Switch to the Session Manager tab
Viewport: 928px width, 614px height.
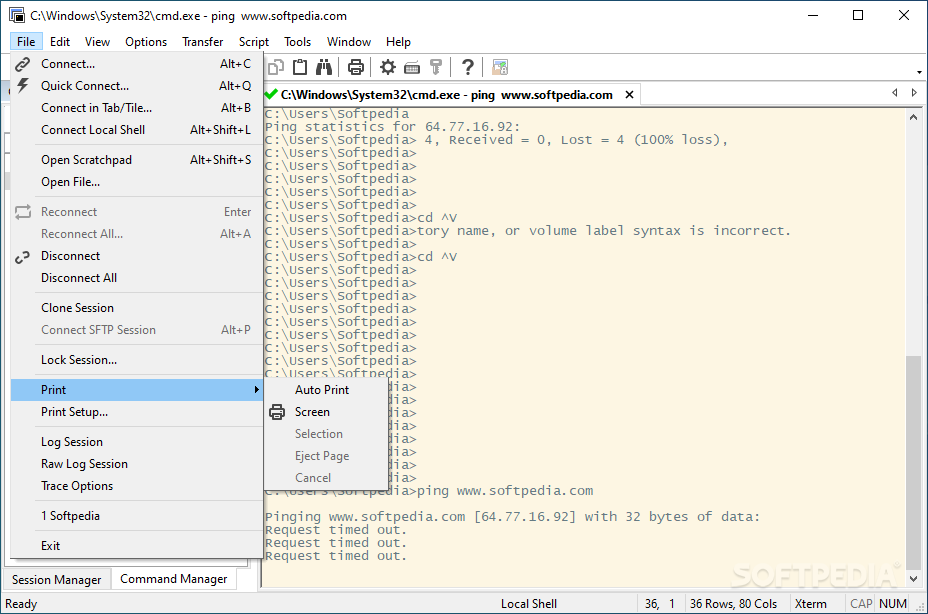[57, 580]
